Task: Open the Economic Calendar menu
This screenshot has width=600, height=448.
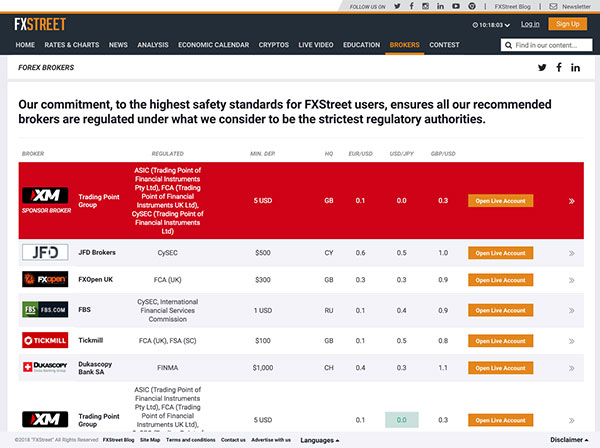Action: 214,45
